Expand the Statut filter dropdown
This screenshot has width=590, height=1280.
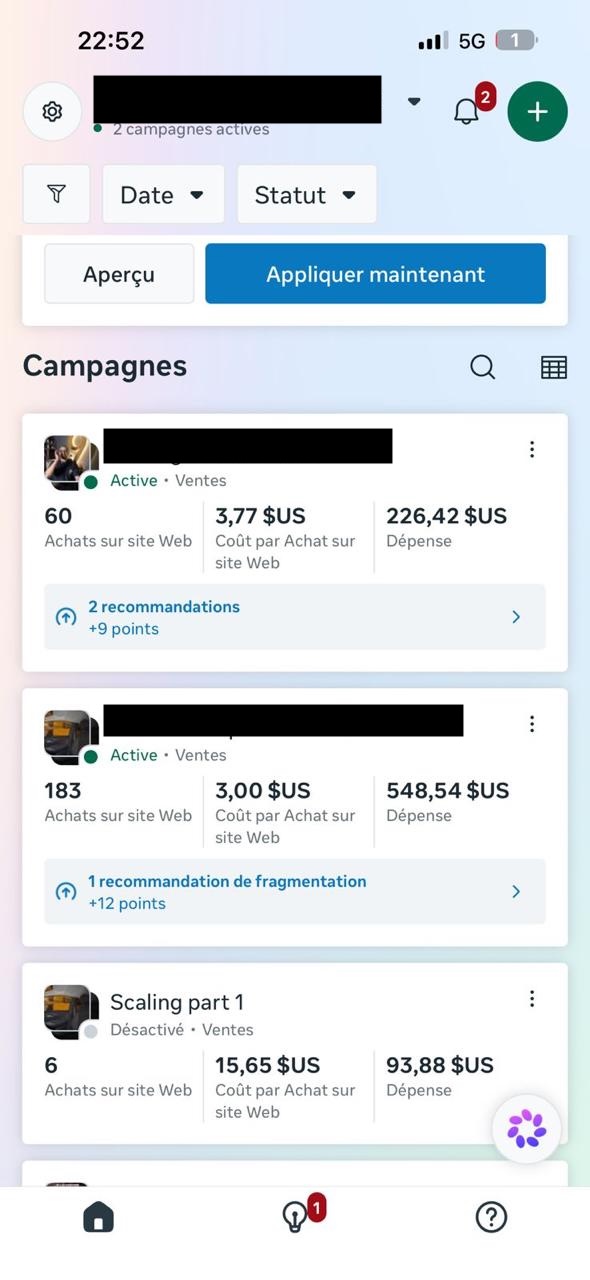[307, 194]
